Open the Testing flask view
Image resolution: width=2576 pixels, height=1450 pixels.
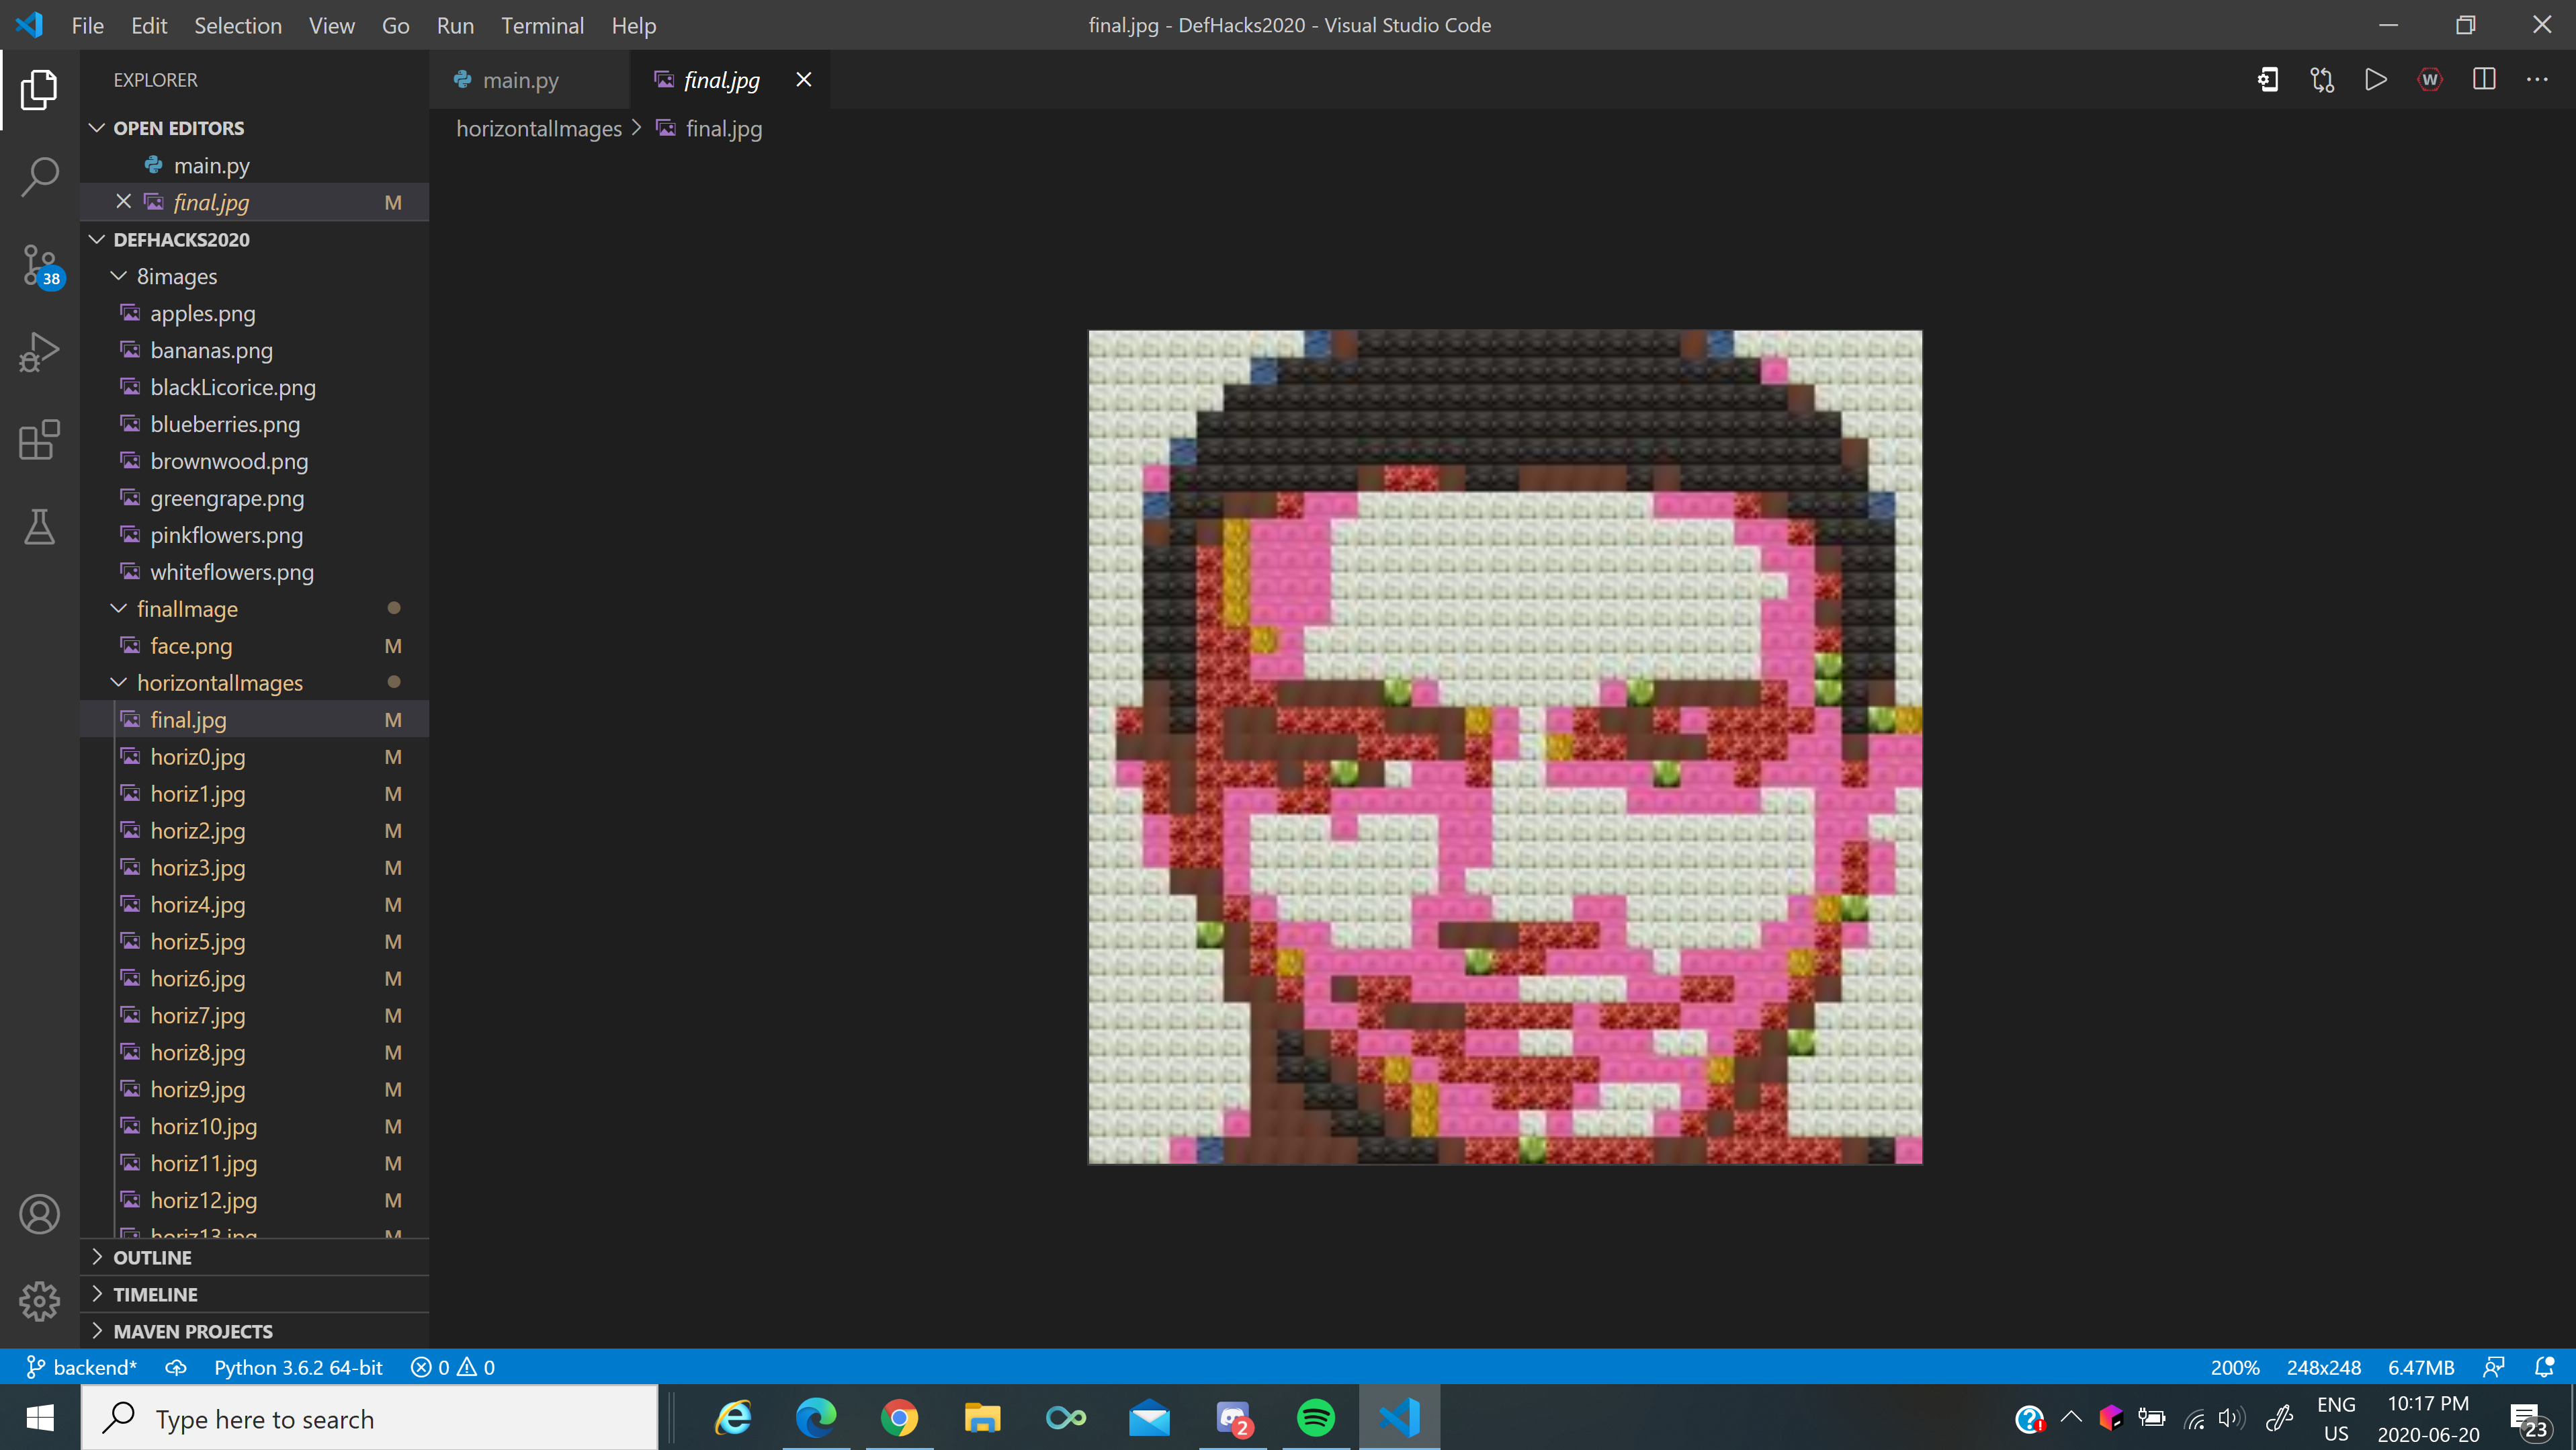pos(39,527)
